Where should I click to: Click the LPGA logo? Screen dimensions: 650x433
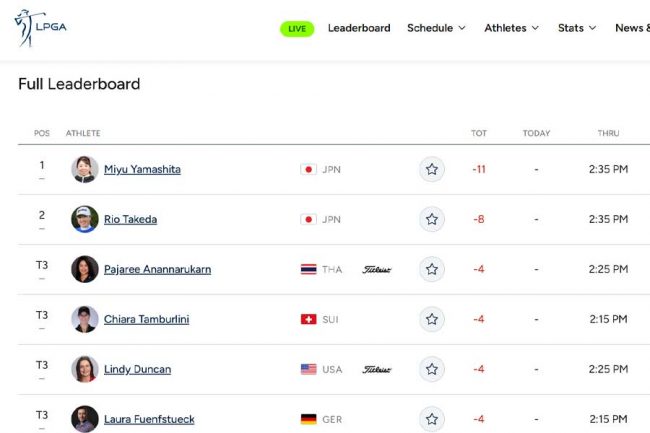[40, 27]
